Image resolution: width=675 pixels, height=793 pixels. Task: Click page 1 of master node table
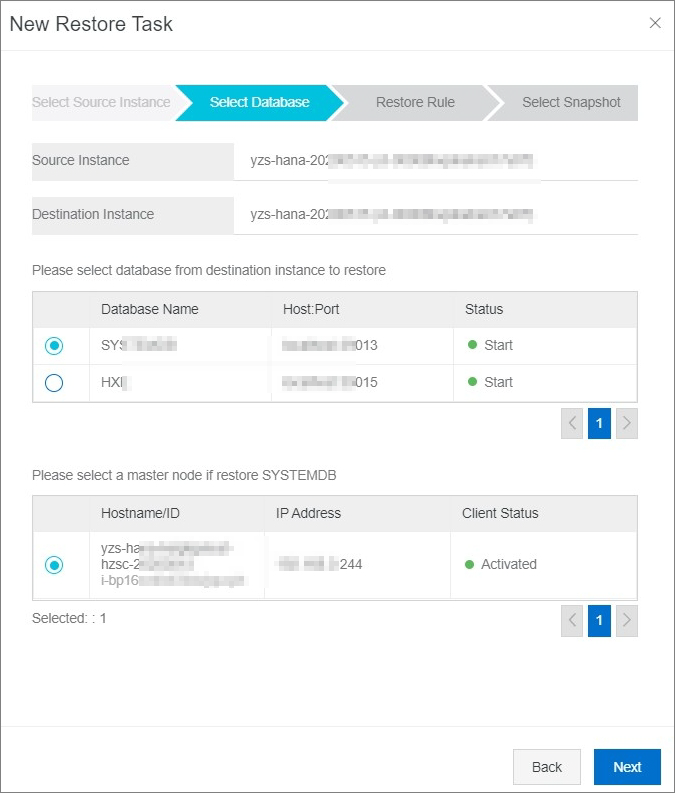click(599, 621)
